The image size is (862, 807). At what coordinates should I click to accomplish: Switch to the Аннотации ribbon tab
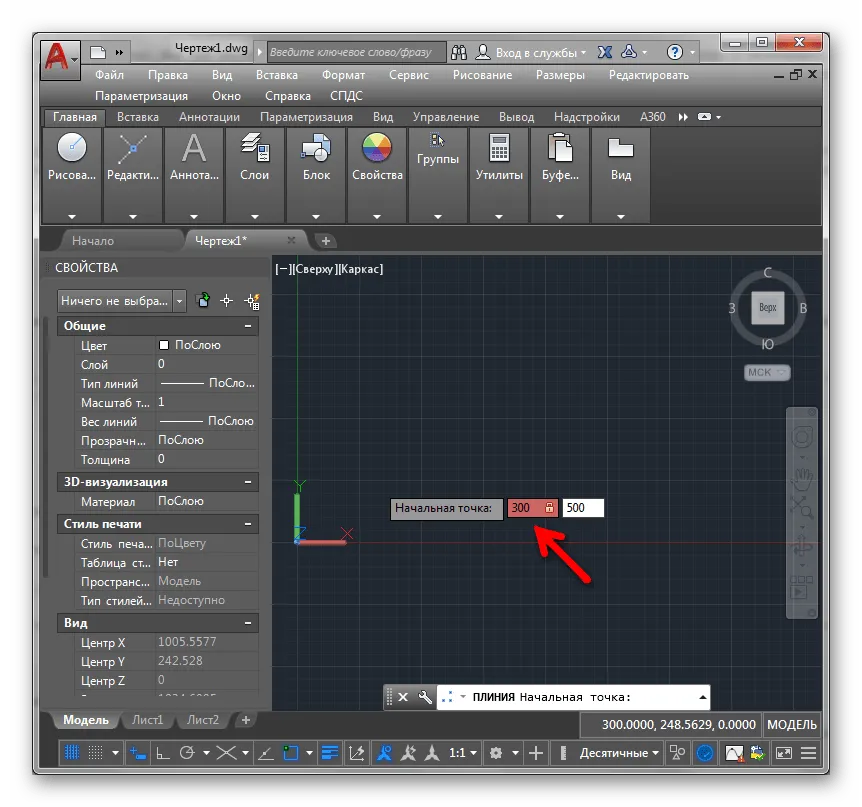pos(209,117)
